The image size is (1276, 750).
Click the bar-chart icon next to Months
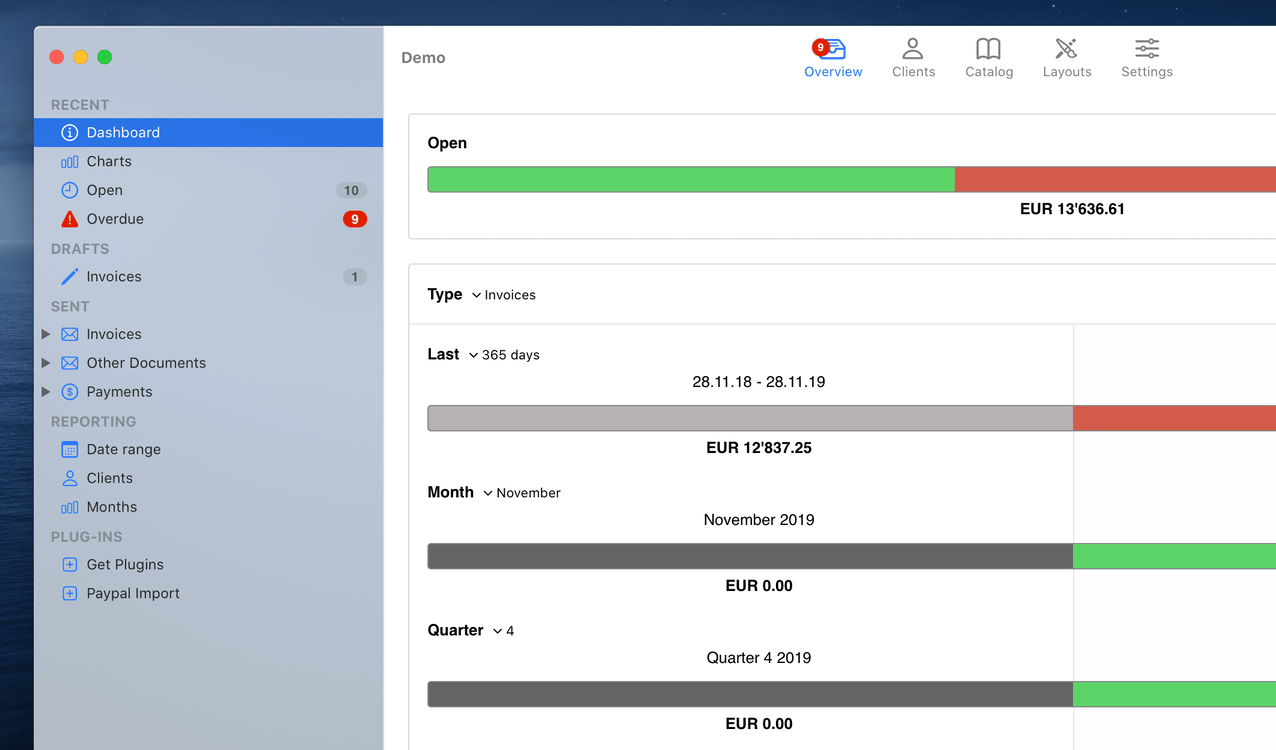[68, 507]
